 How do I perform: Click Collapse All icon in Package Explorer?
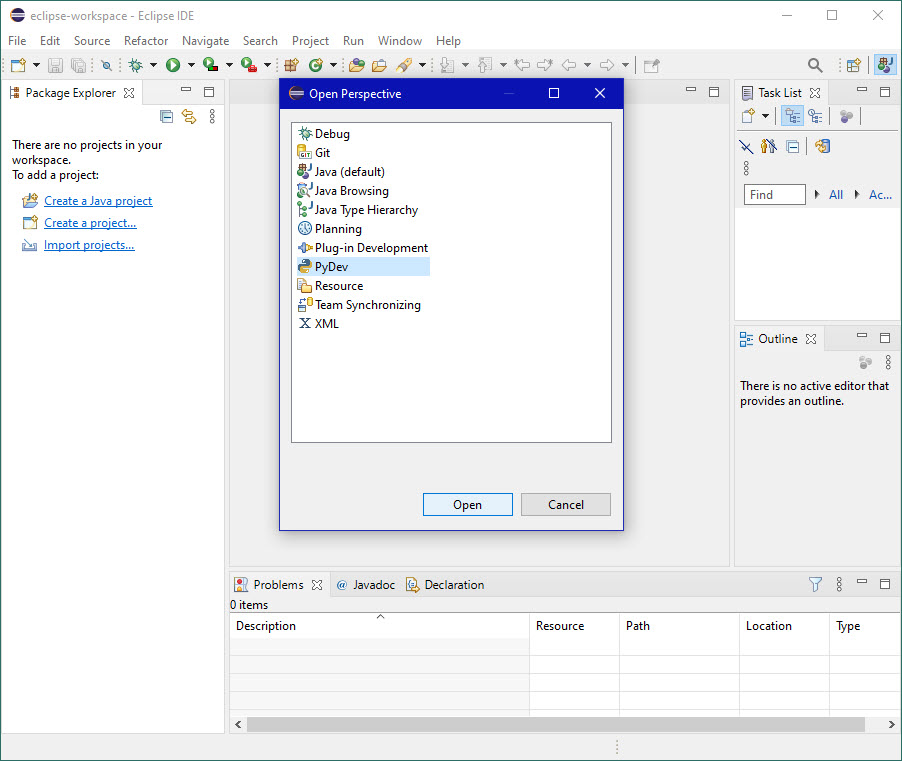[x=167, y=117]
